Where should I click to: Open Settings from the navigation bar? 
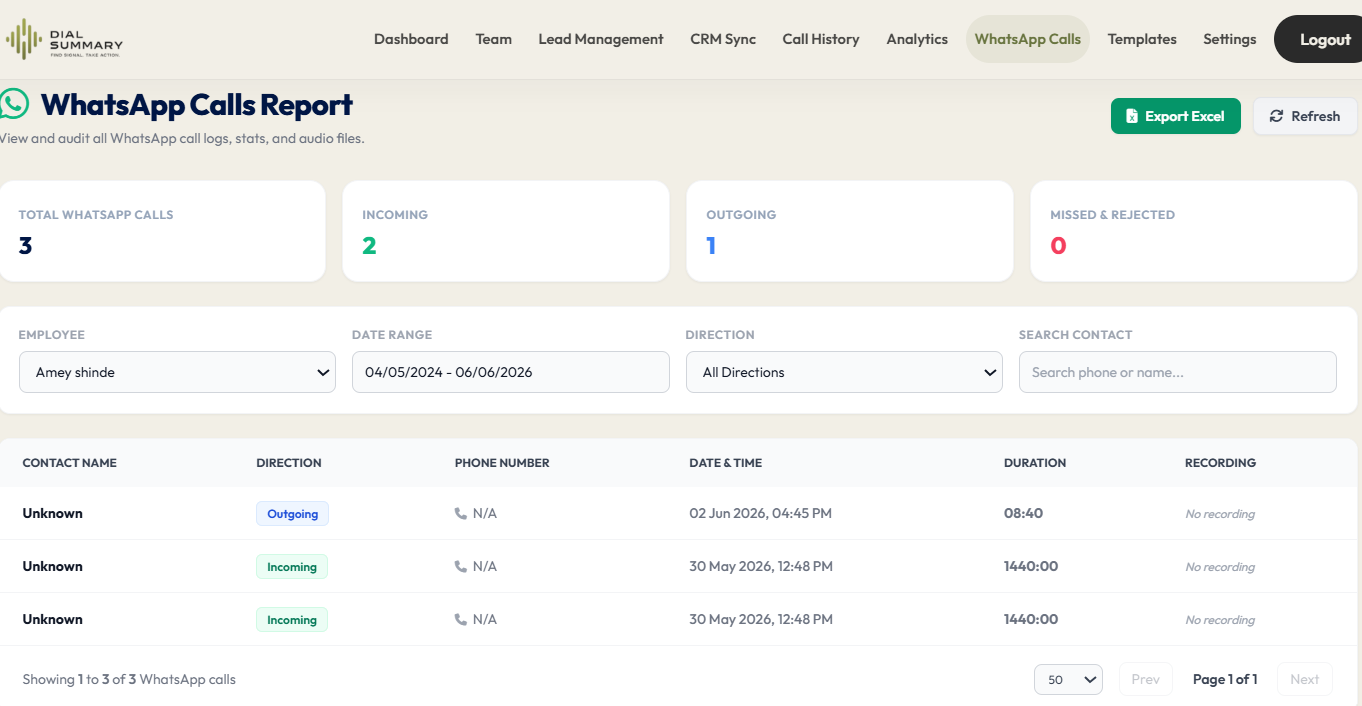click(x=1230, y=39)
